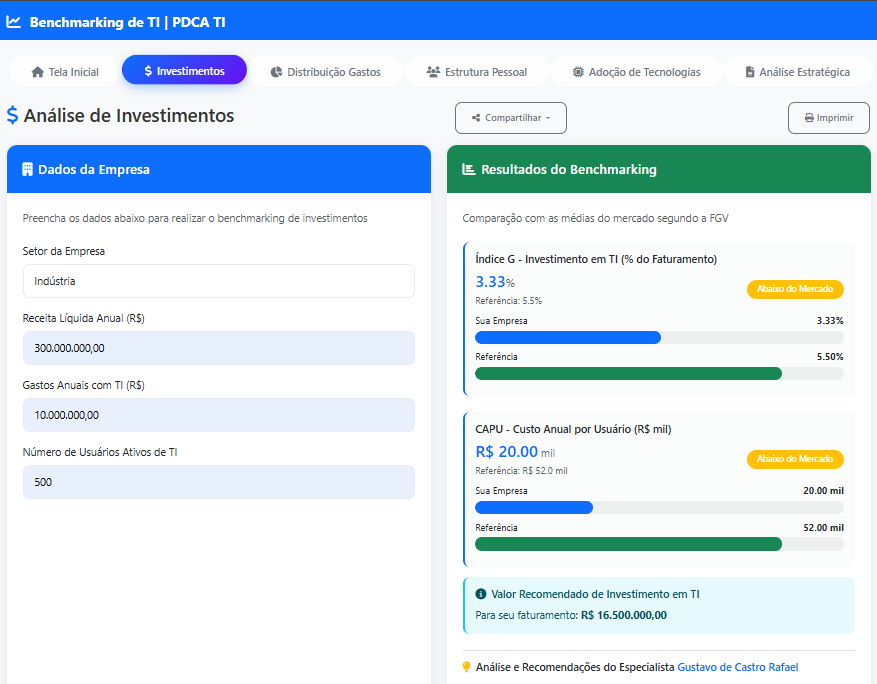Image resolution: width=877 pixels, height=684 pixels.
Task: Click the lightbulb icon beside Análise e Recomendações
Action: 466,667
